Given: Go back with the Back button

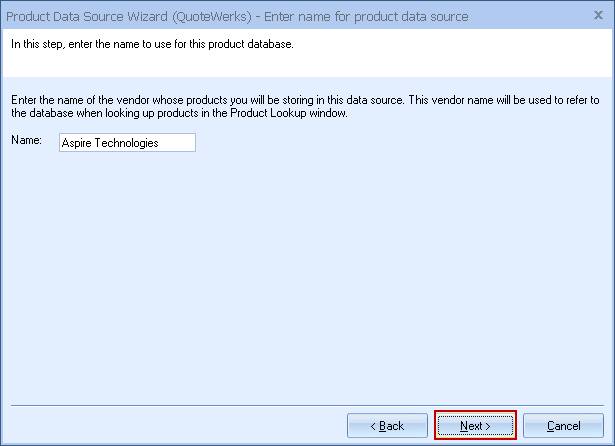Looking at the screenshot, I should pyautogui.click(x=387, y=425).
